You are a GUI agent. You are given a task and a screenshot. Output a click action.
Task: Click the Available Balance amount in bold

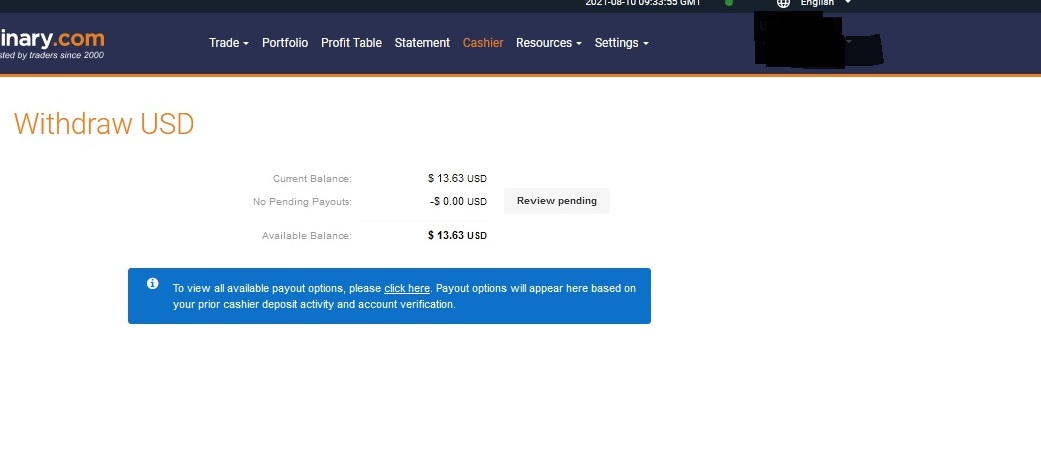(457, 235)
